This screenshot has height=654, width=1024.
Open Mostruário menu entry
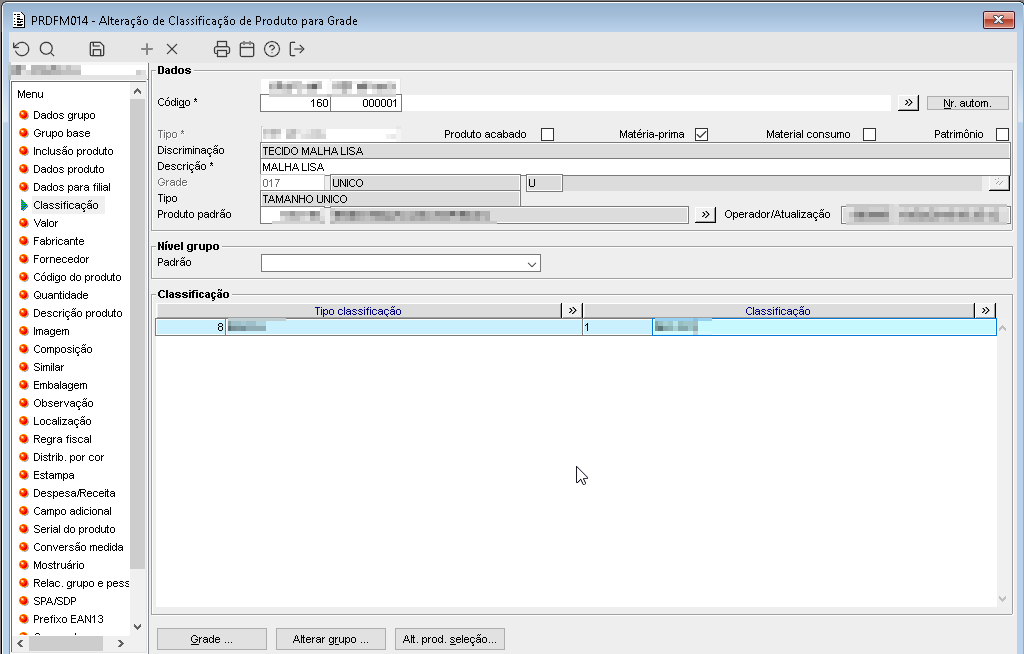59,565
